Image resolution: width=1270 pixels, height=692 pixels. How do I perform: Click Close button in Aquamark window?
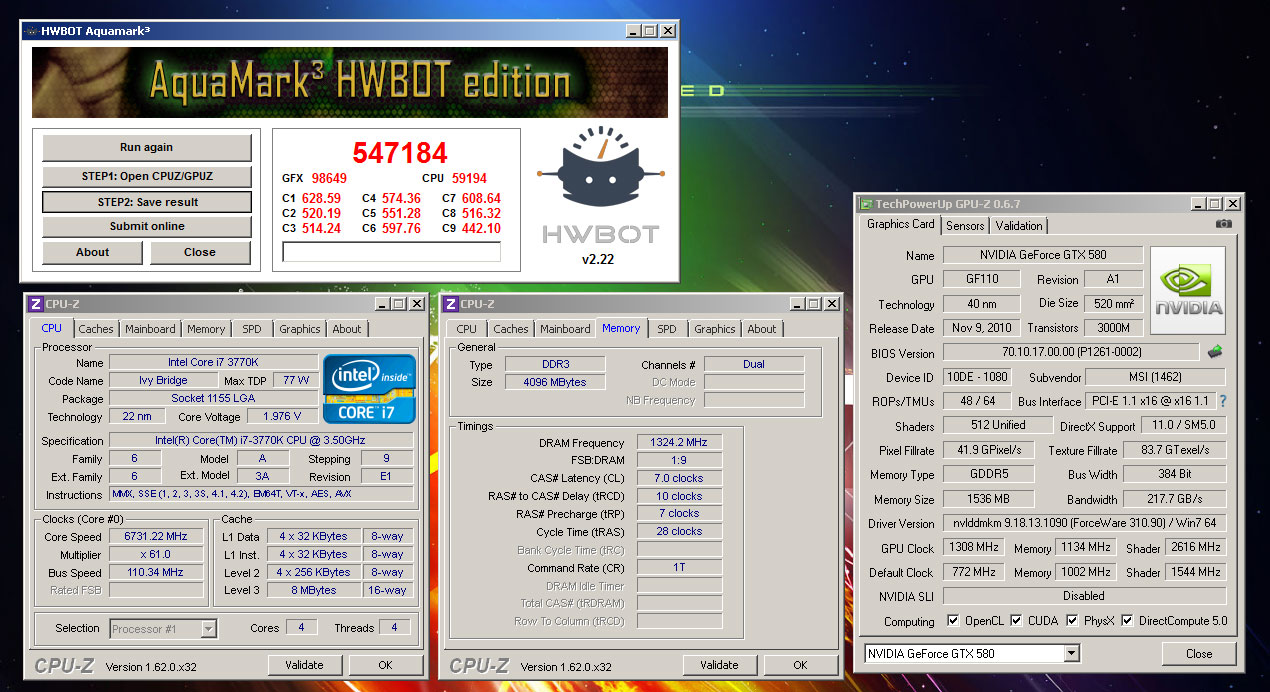[200, 252]
